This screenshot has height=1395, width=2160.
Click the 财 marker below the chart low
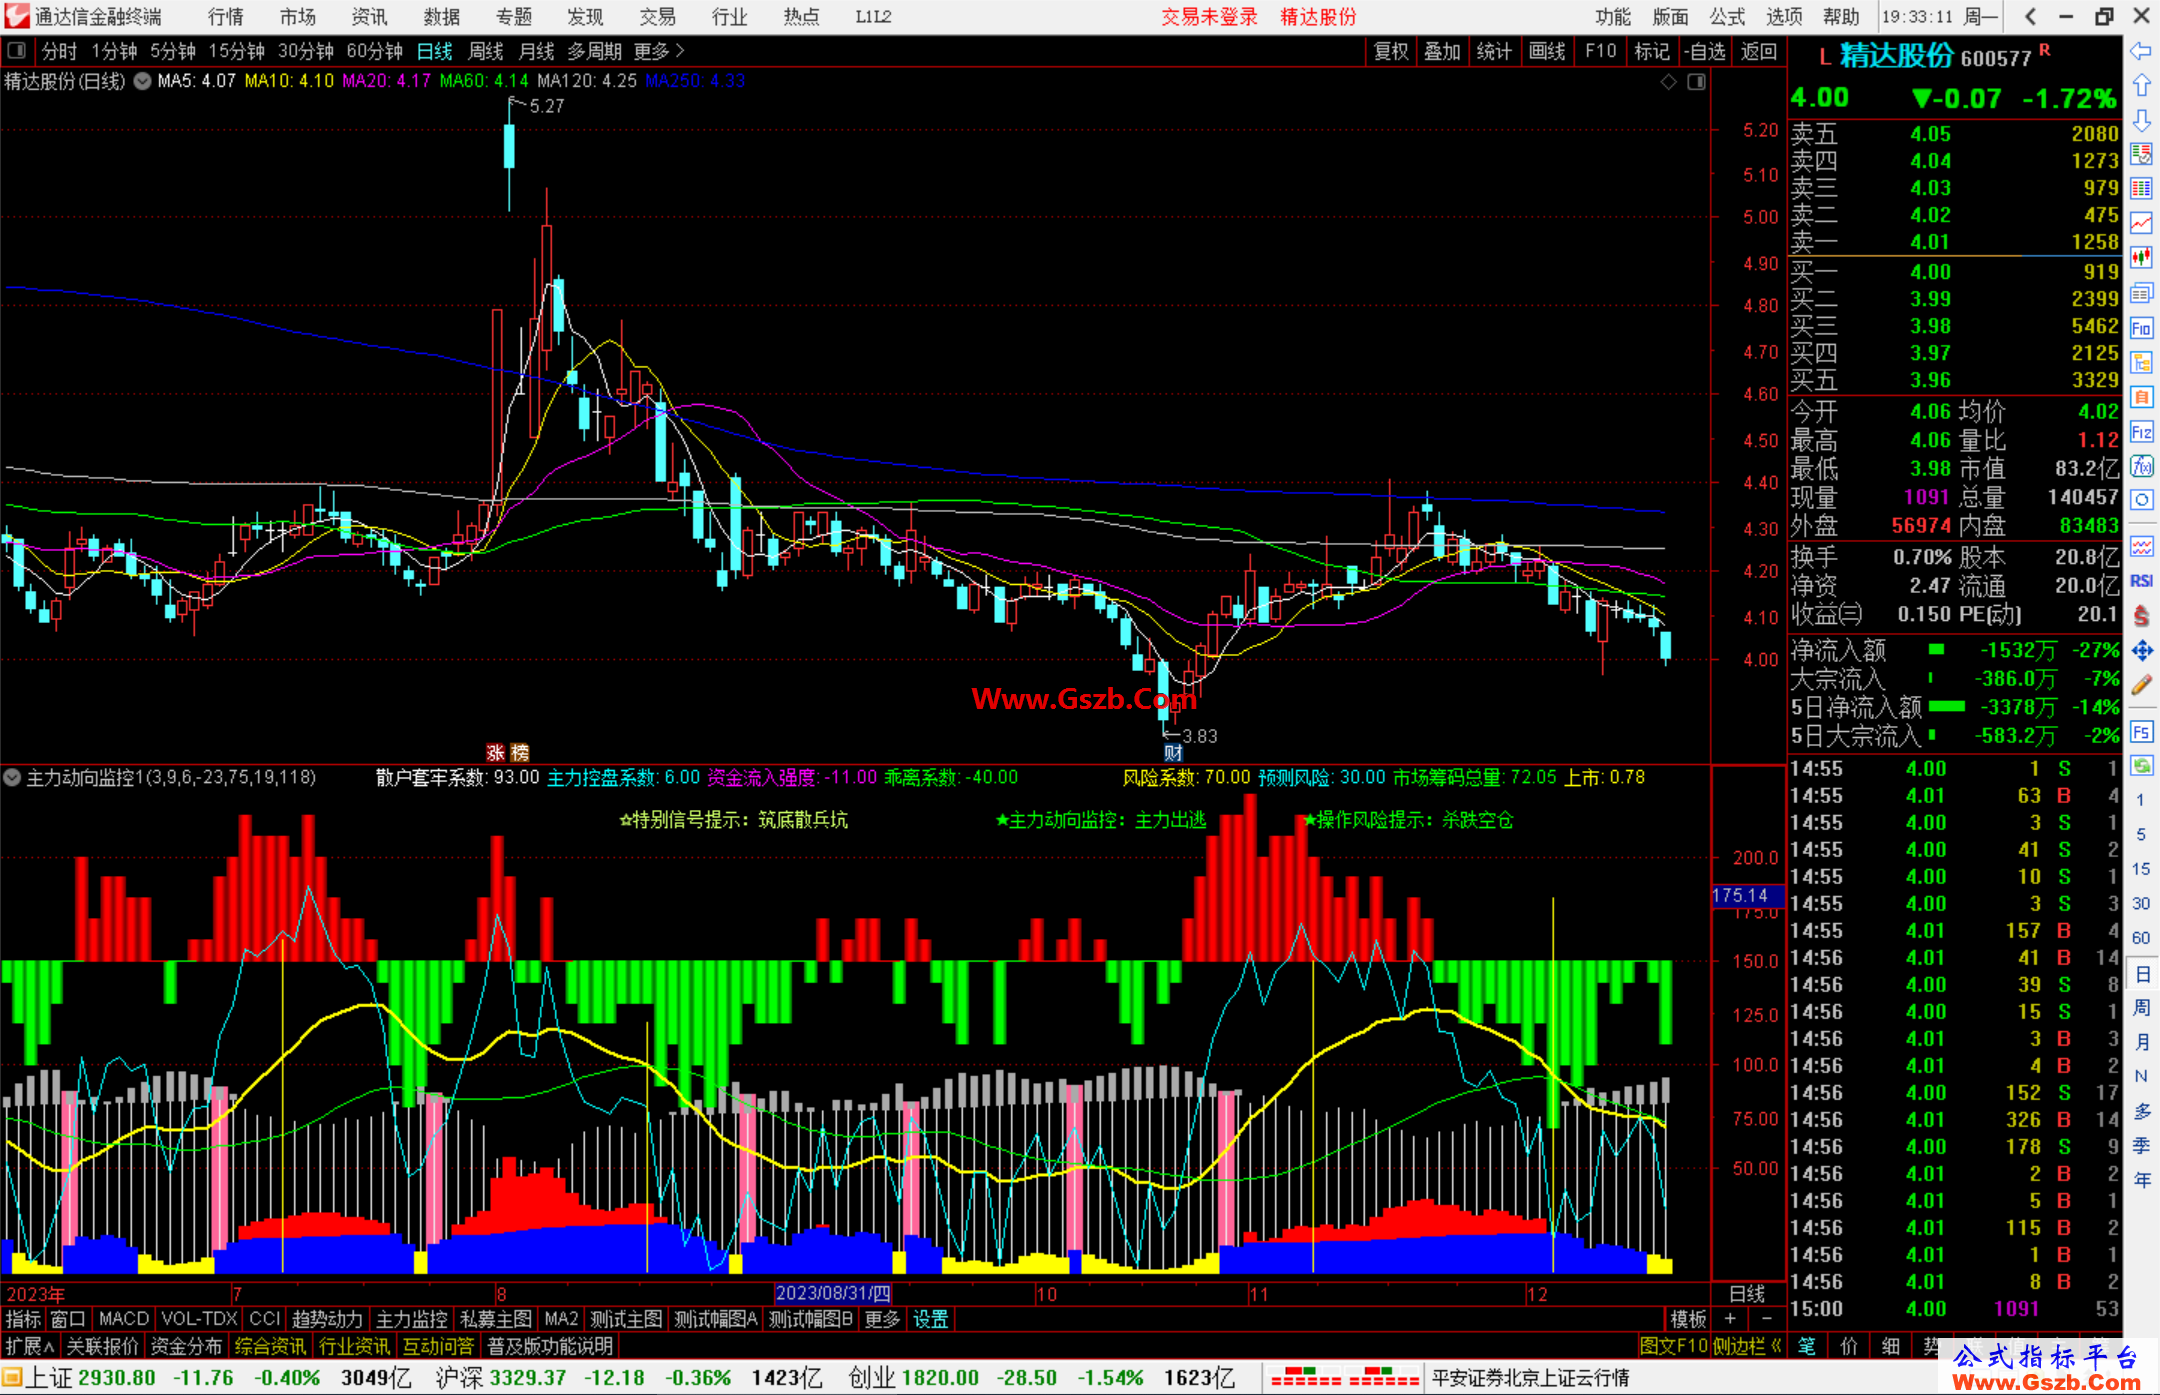pos(1173,753)
